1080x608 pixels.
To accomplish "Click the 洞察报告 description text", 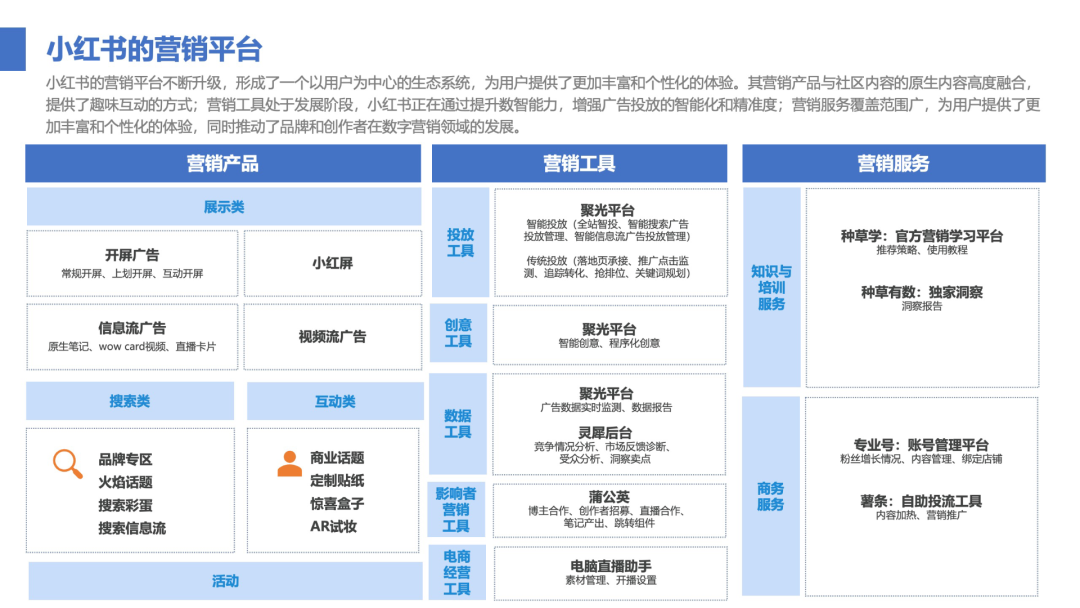I will (922, 306).
